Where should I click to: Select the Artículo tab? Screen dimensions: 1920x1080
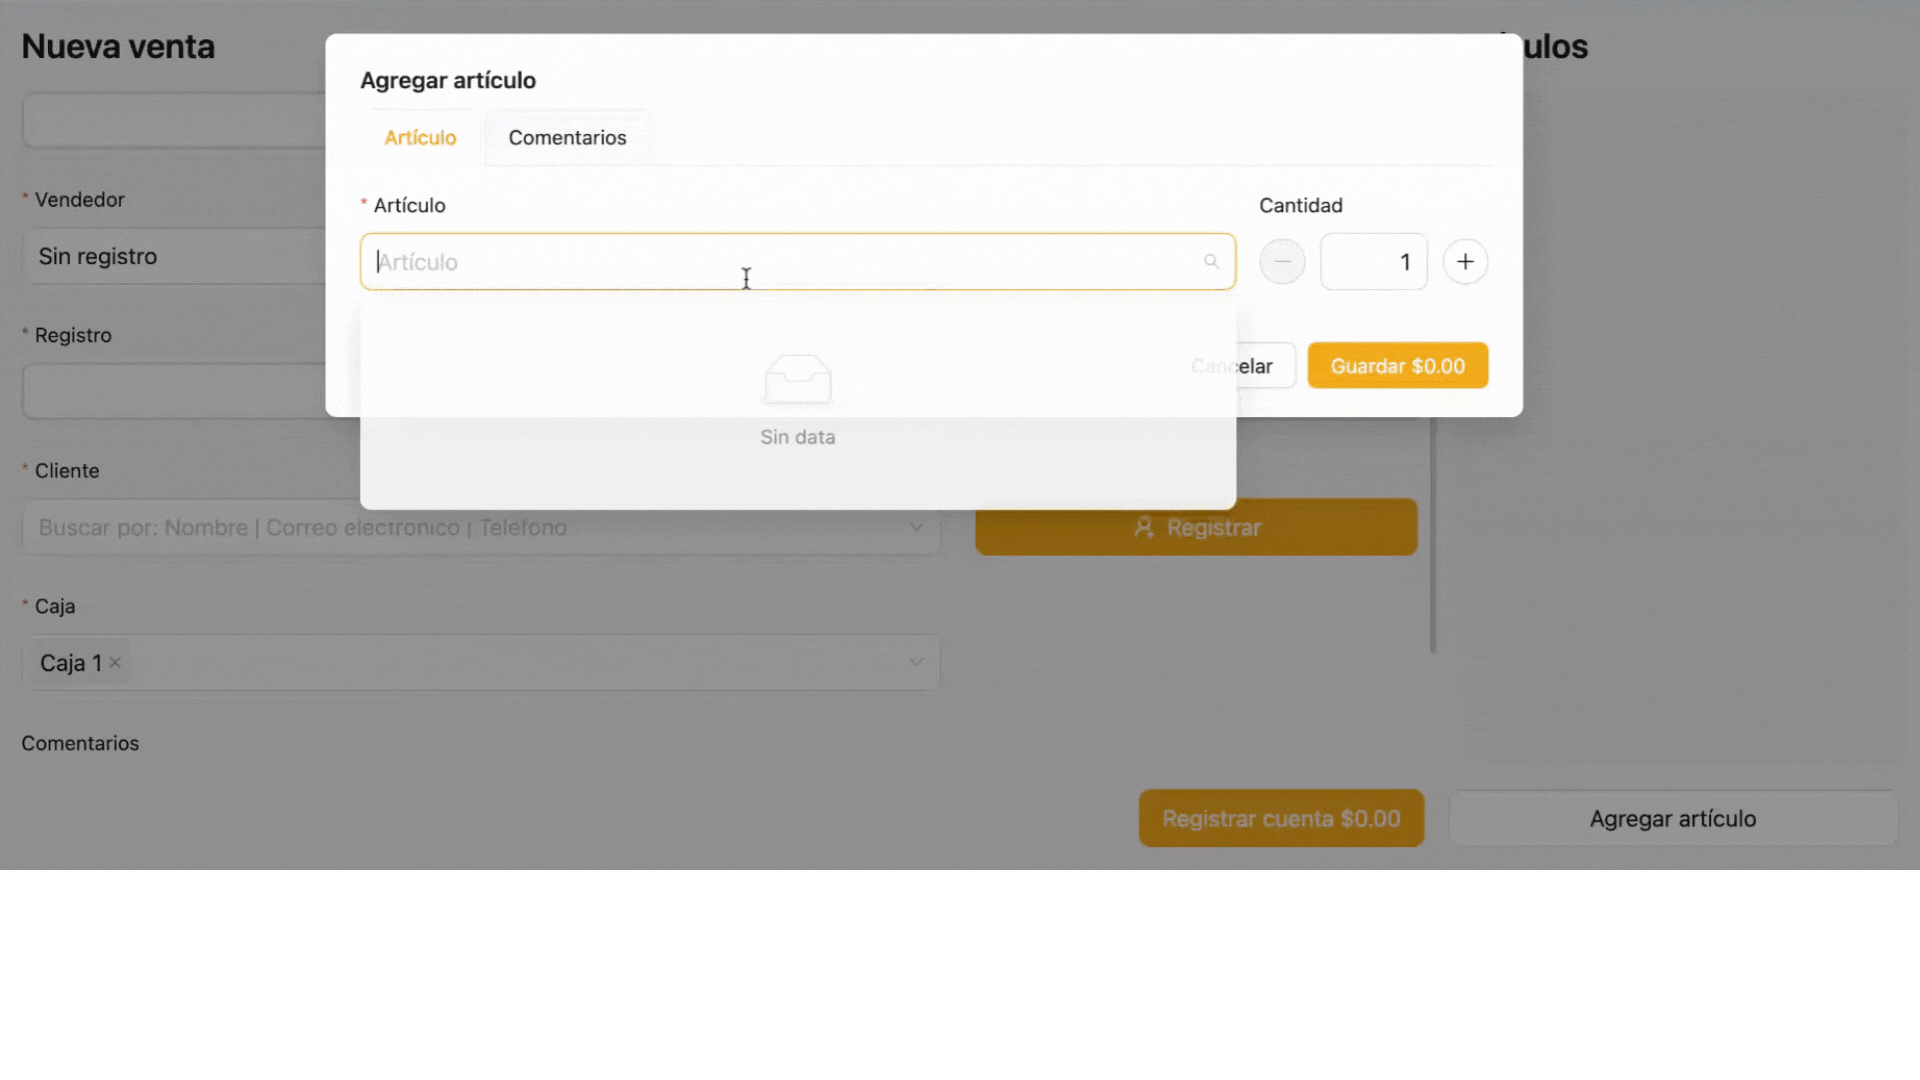(x=420, y=138)
